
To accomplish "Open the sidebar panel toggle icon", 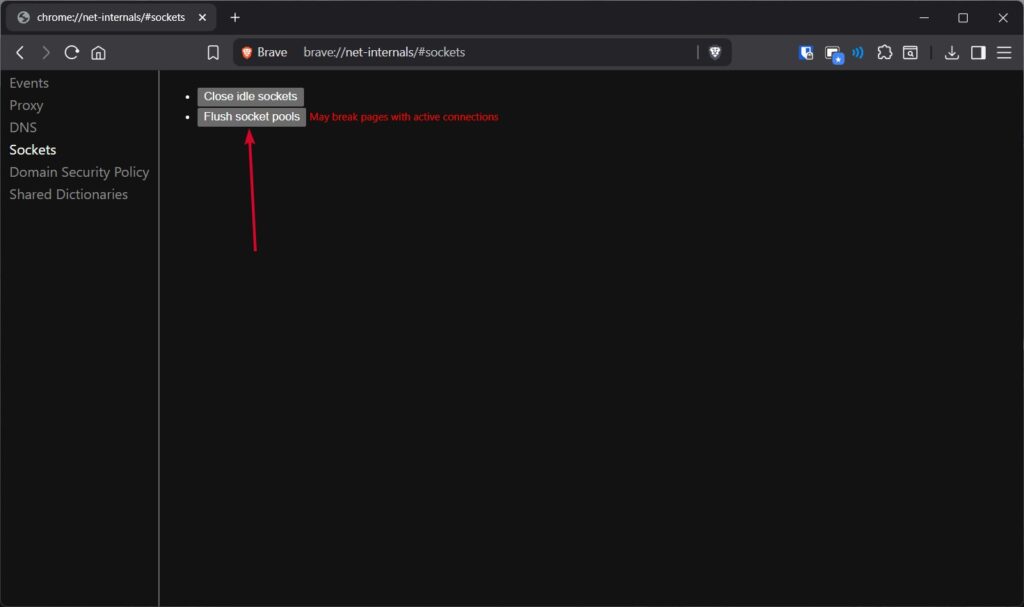I will coord(978,52).
